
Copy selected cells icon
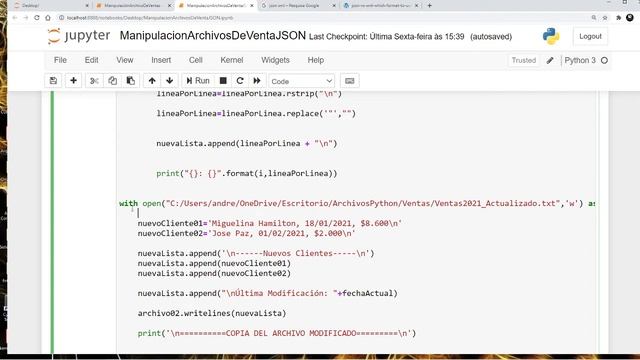tap(112, 81)
